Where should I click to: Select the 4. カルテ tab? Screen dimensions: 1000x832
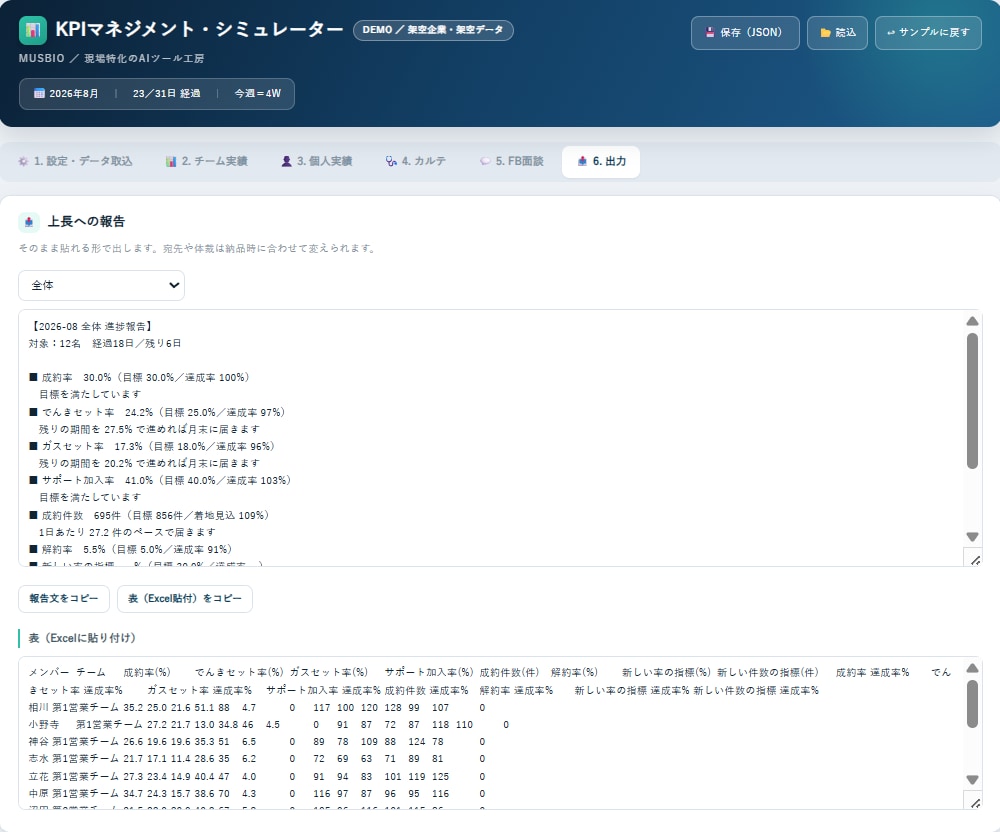(416, 161)
